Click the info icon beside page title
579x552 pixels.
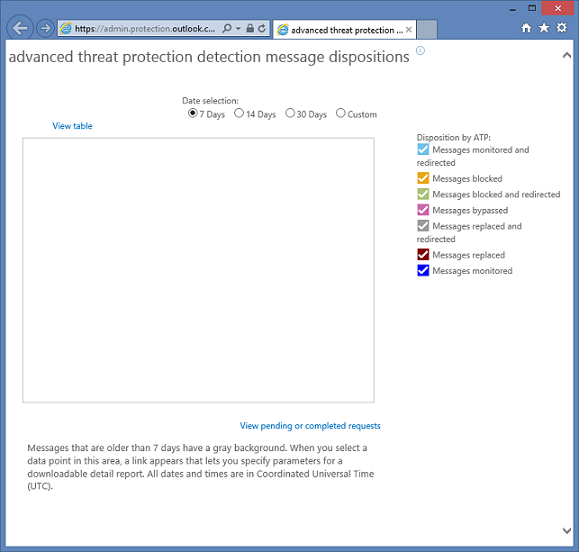tap(420, 51)
